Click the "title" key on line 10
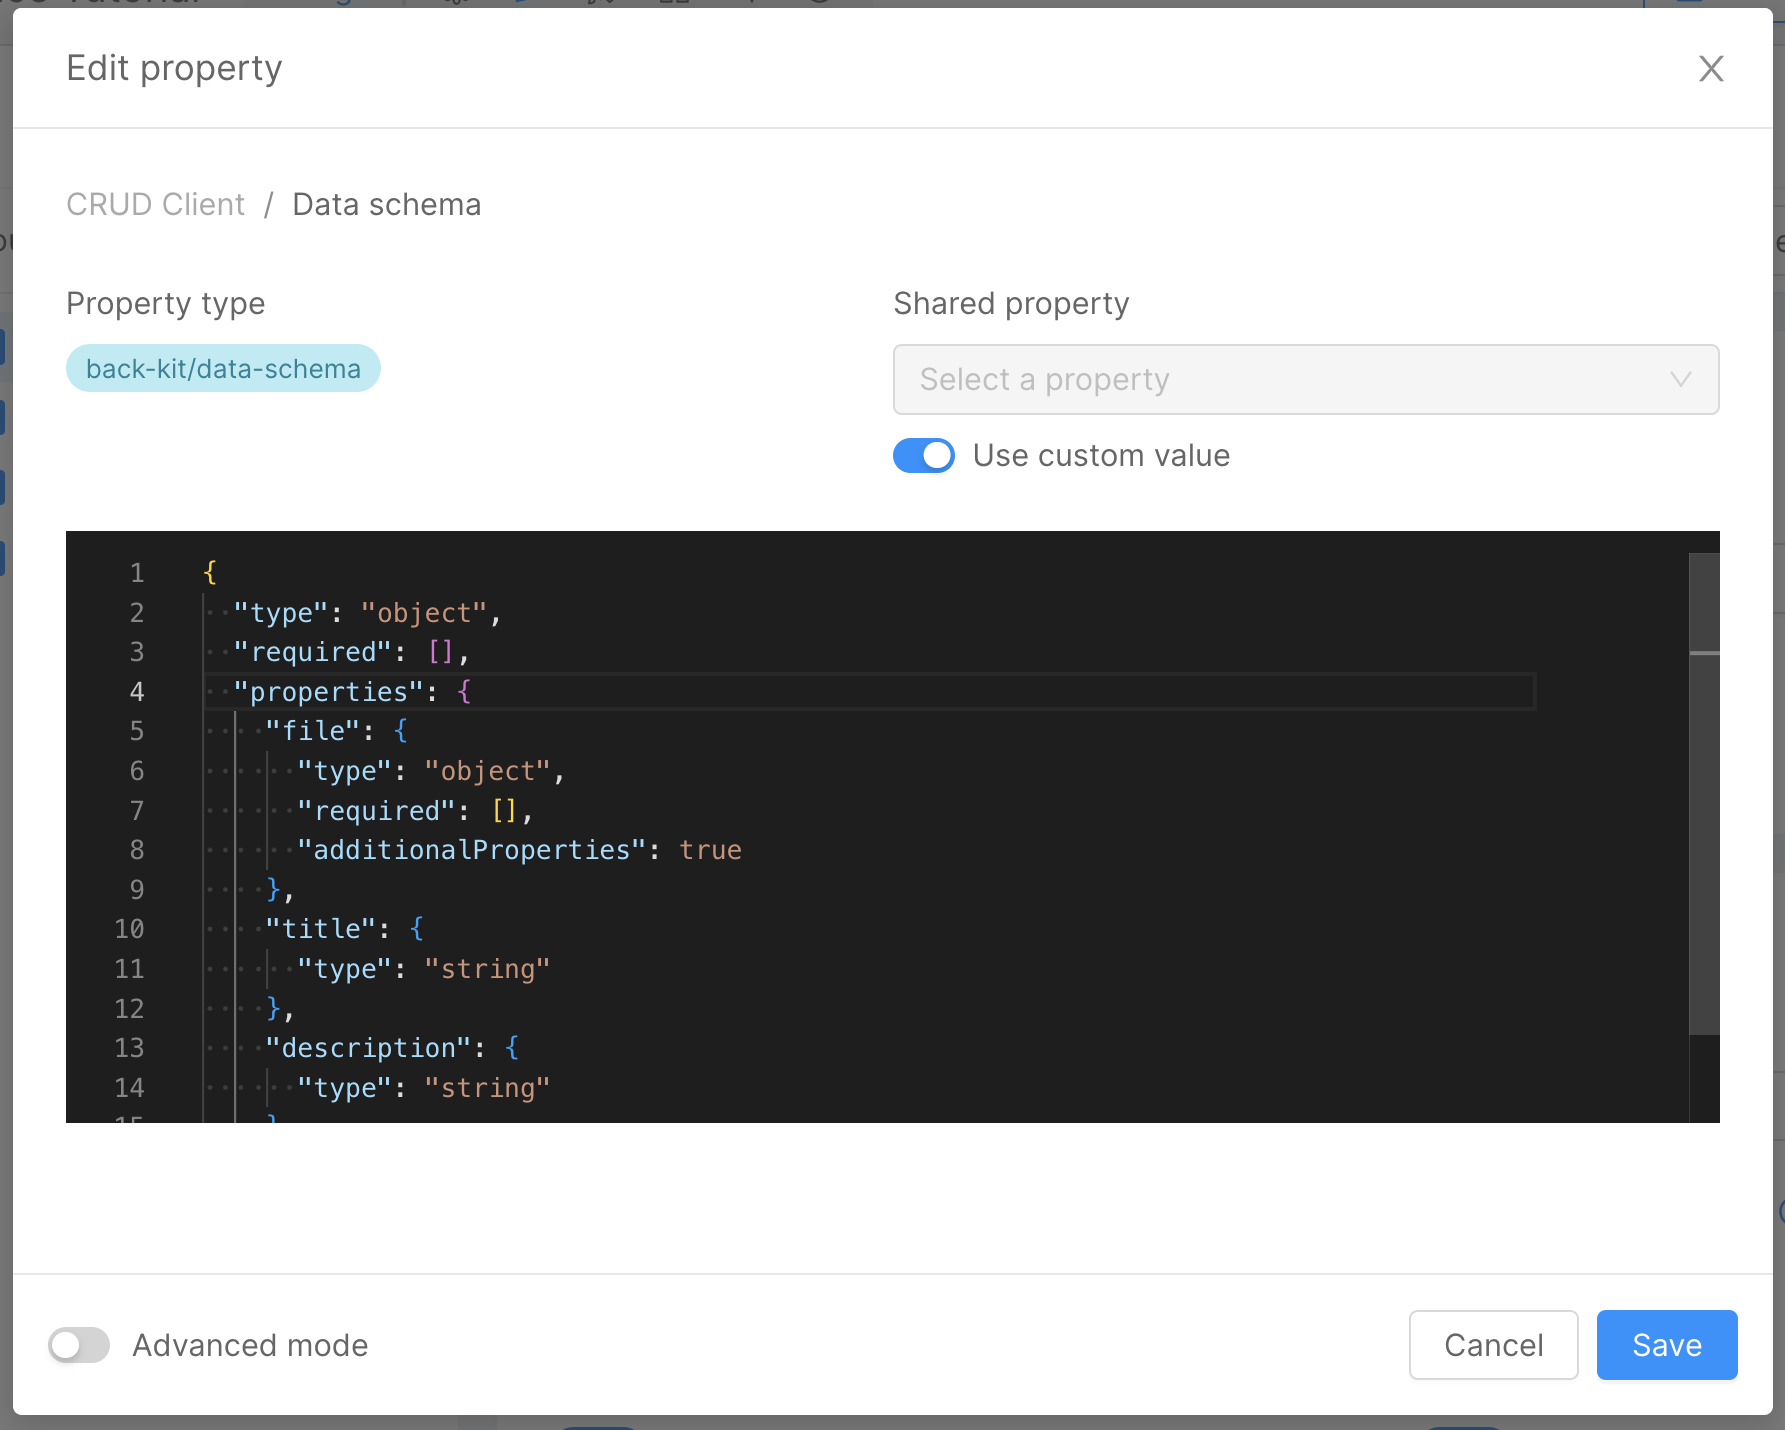 pyautogui.click(x=321, y=929)
